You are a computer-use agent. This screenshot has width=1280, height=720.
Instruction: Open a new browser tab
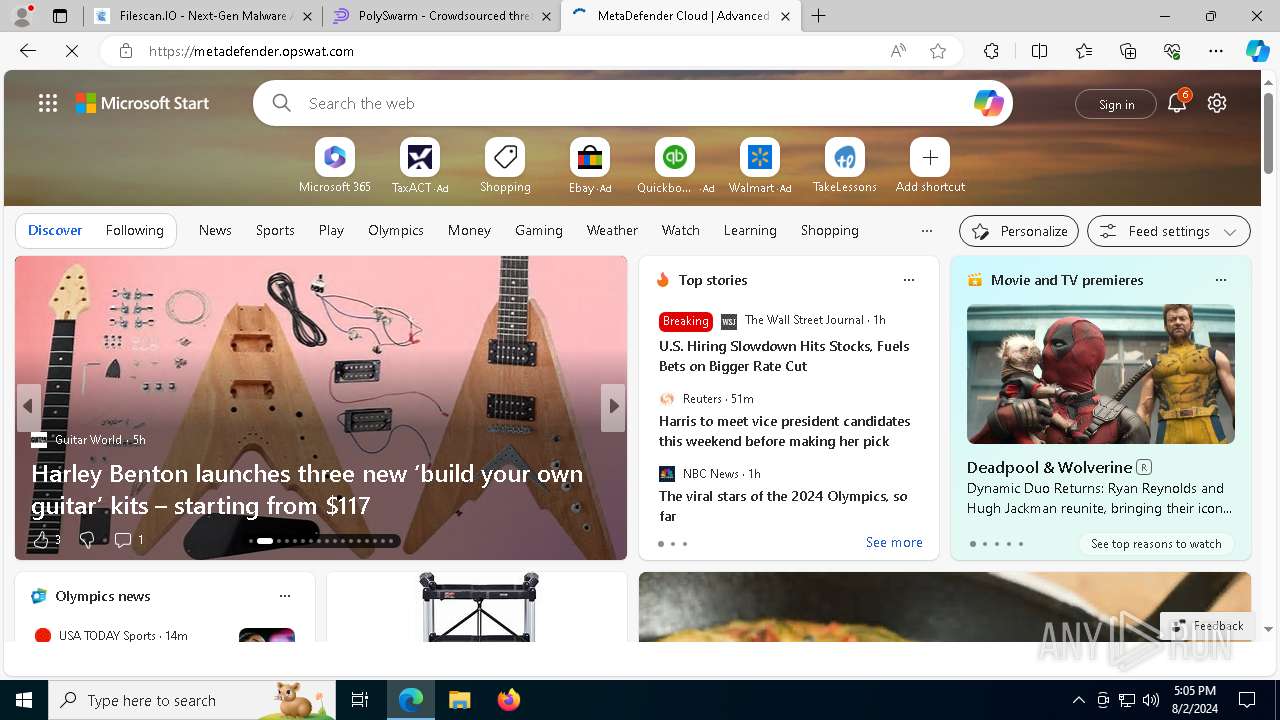(x=819, y=16)
